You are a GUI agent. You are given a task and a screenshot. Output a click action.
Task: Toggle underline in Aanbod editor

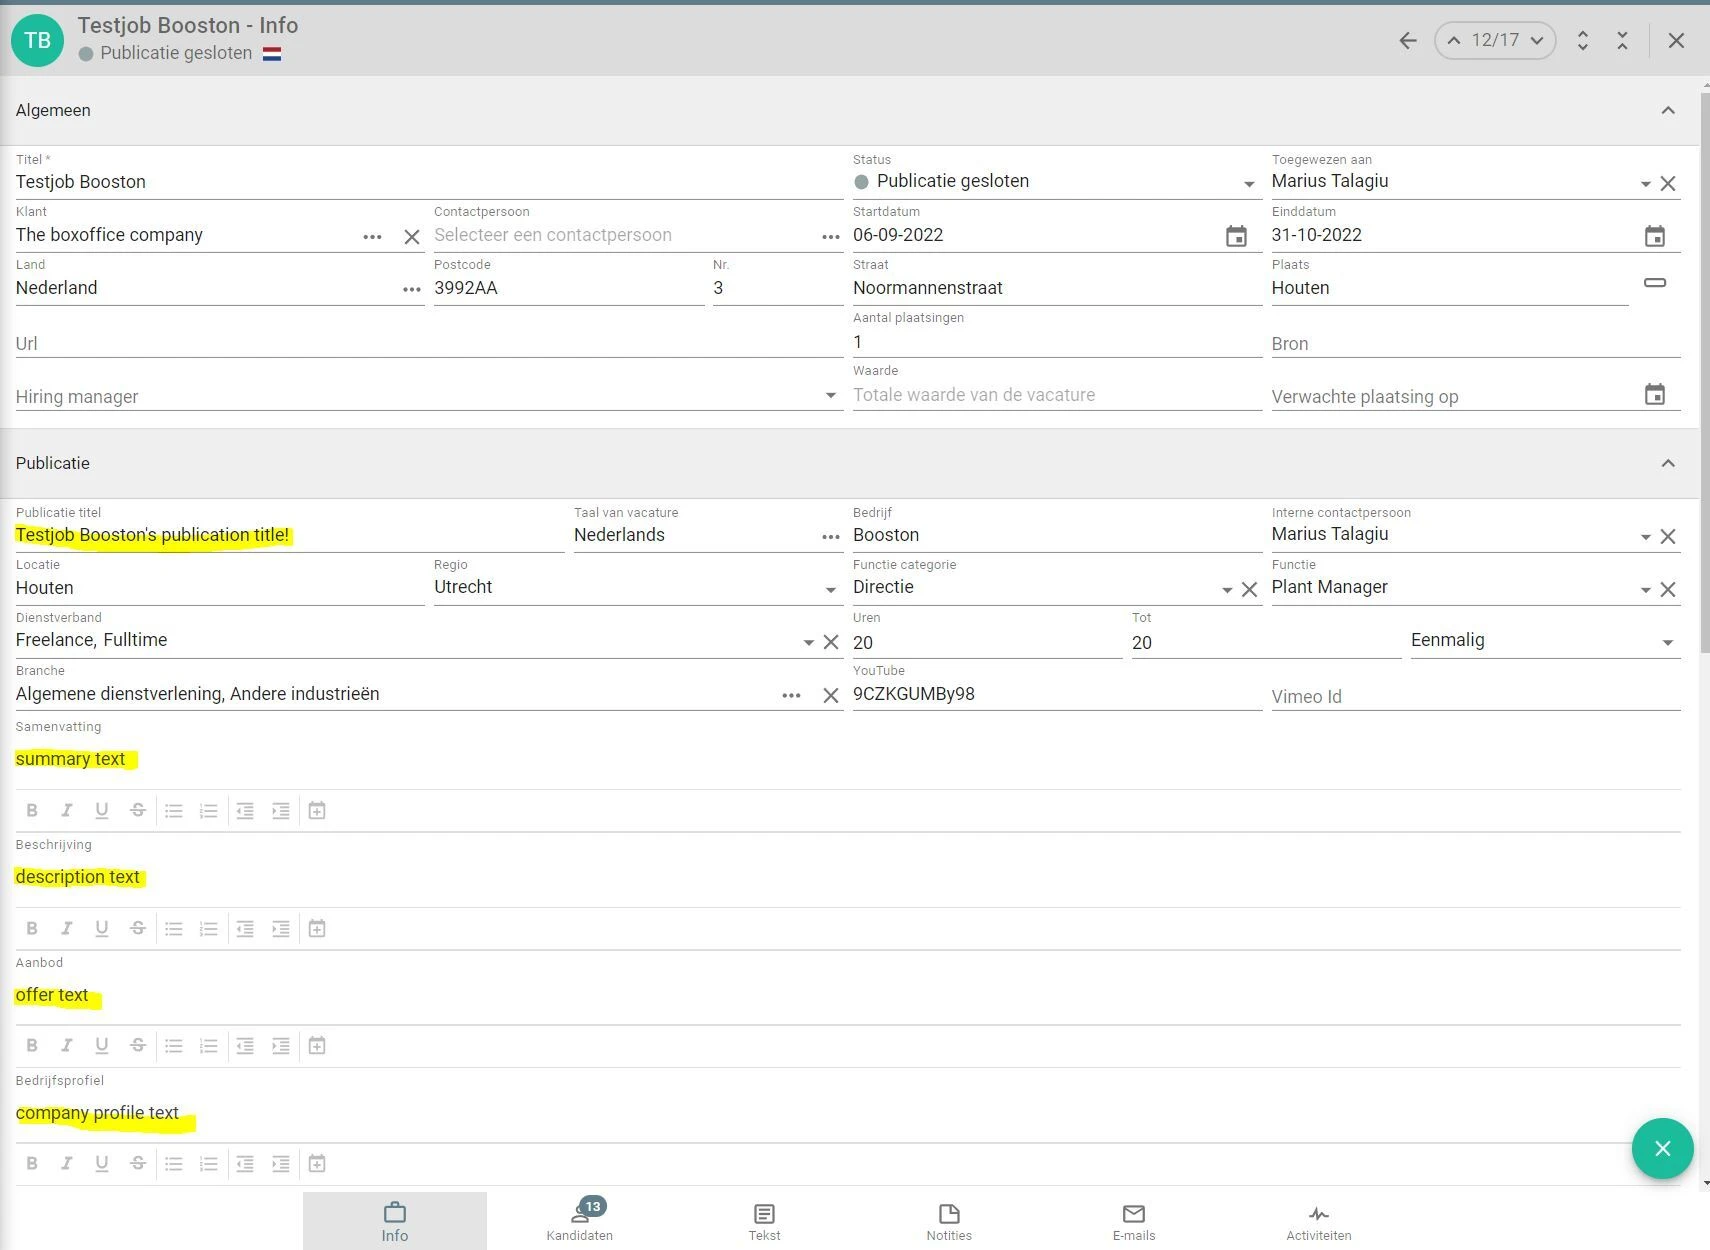pyautogui.click(x=101, y=1045)
